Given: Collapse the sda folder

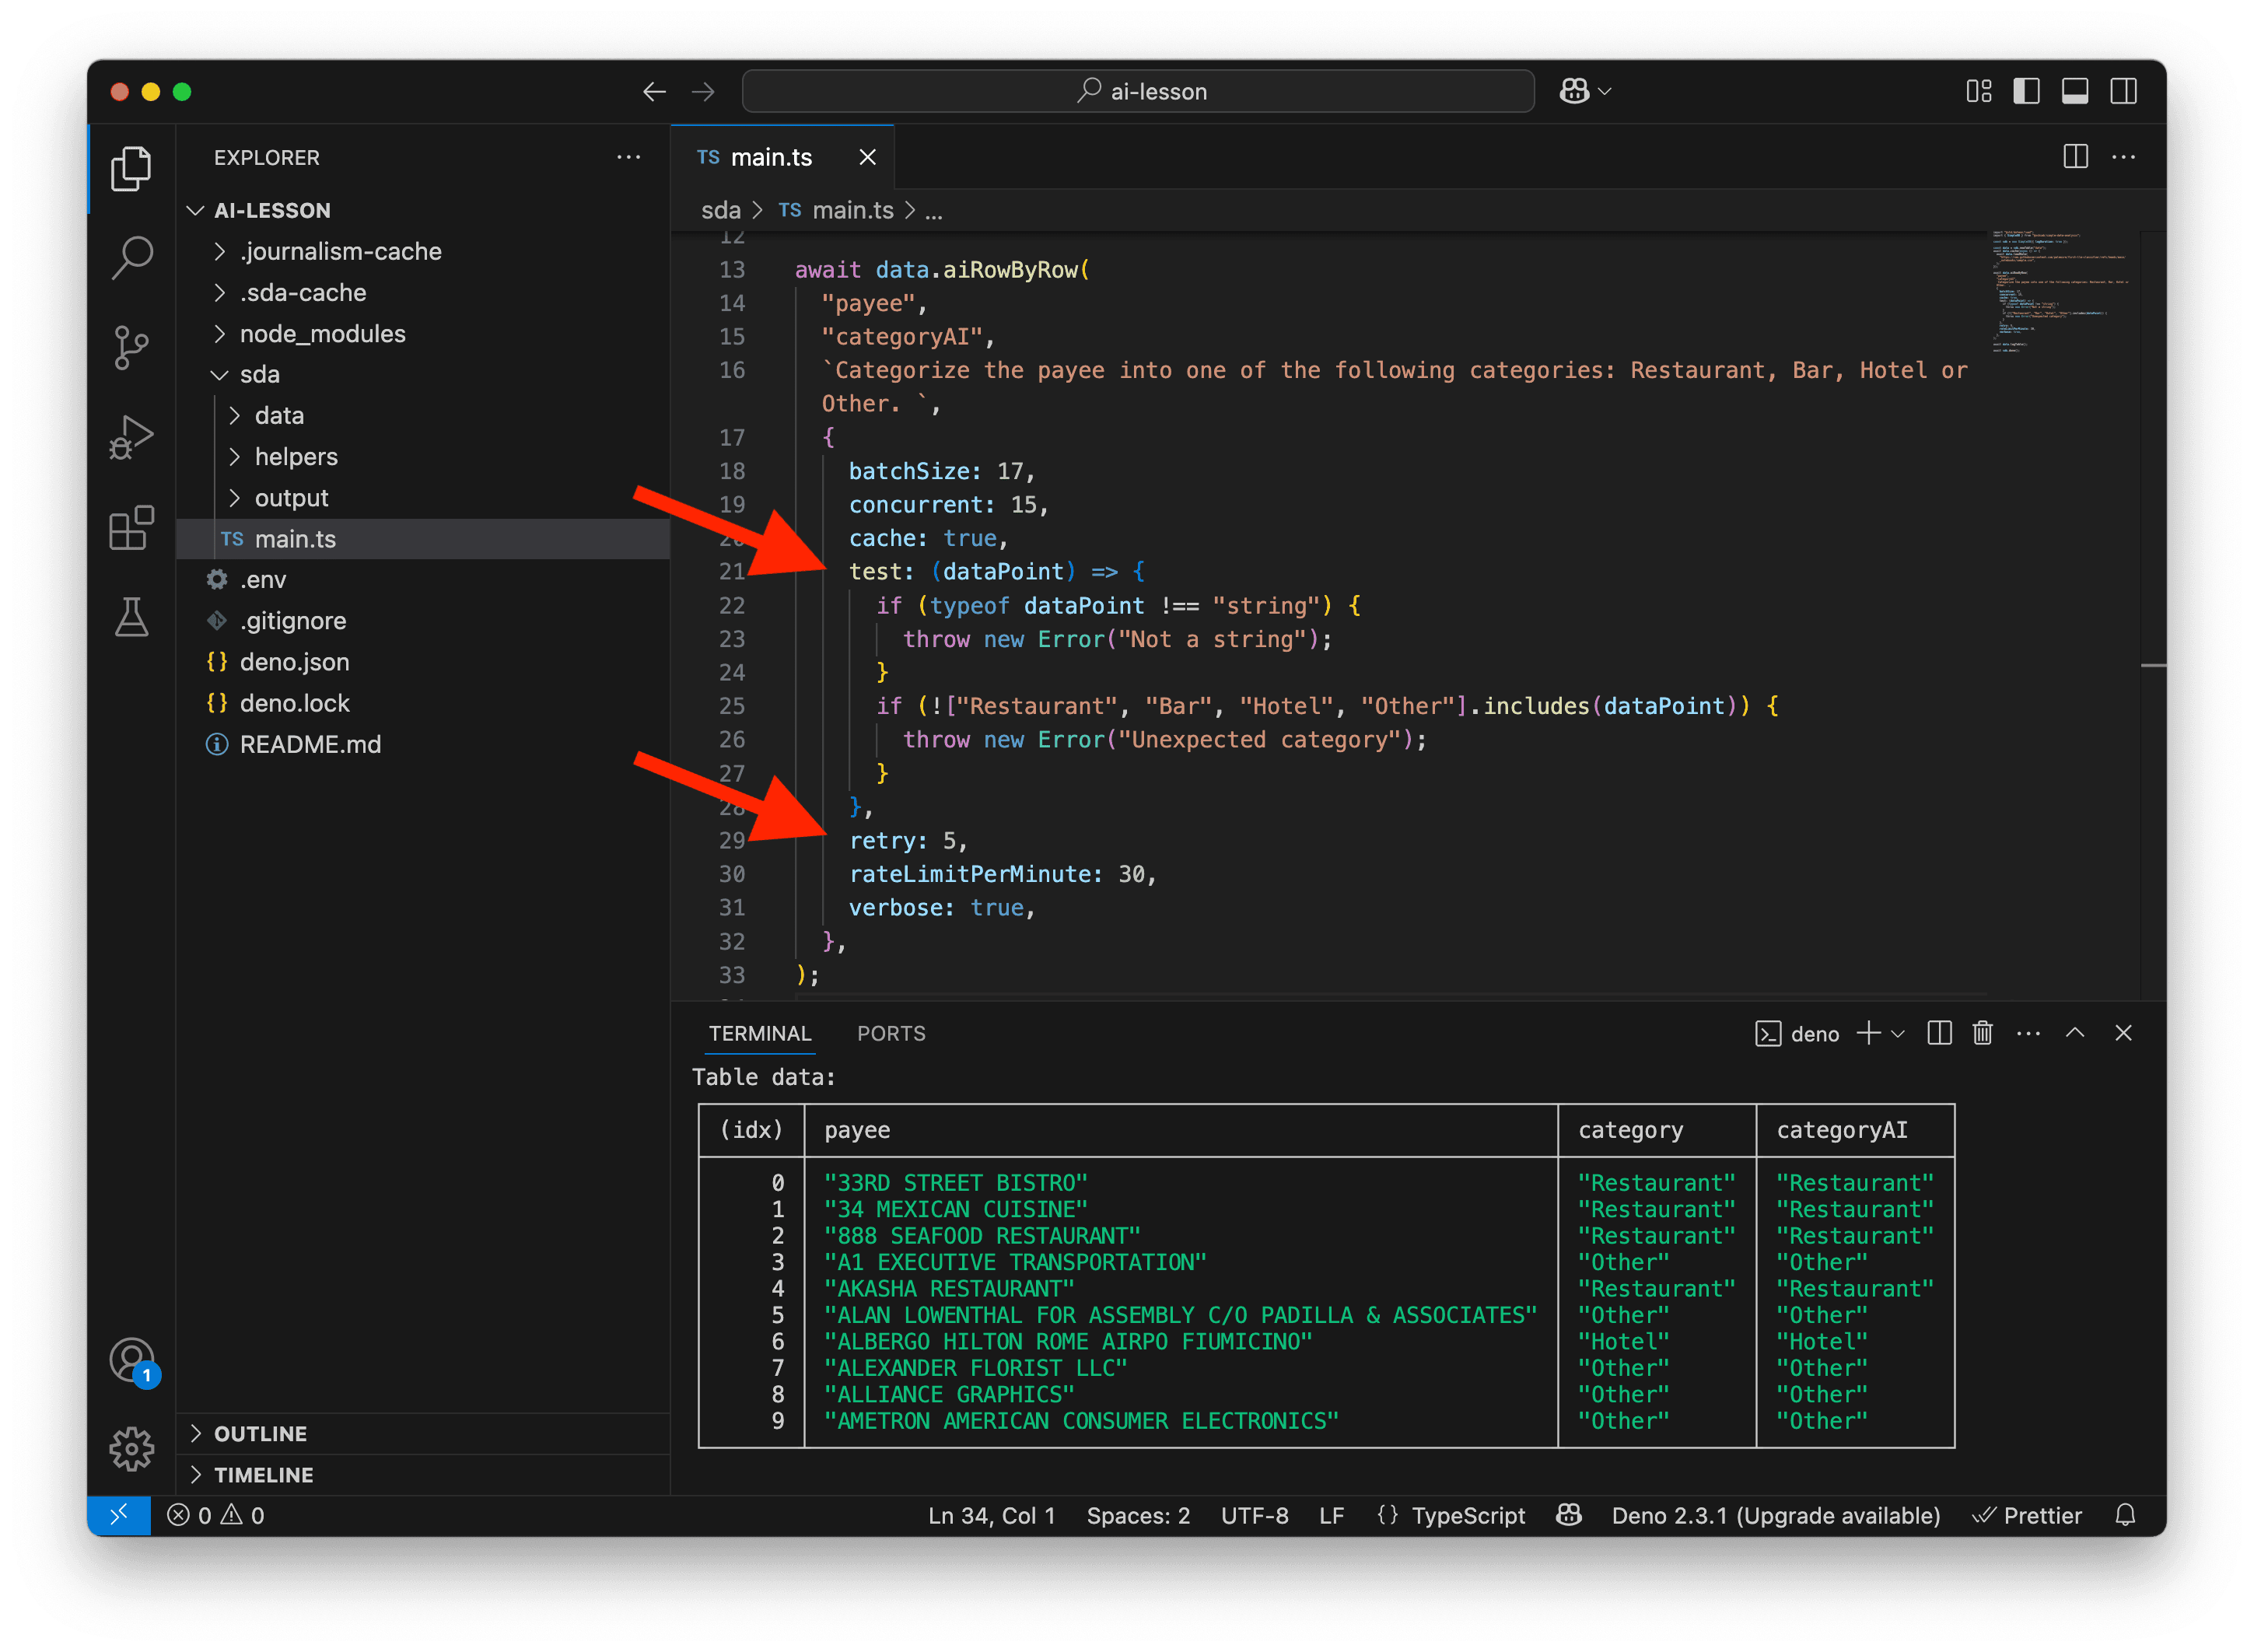Looking at the screenshot, I should [x=423, y=374].
